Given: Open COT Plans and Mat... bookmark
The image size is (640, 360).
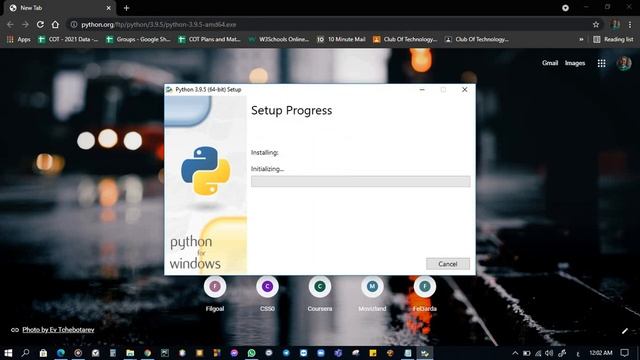Looking at the screenshot, I should pos(210,39).
